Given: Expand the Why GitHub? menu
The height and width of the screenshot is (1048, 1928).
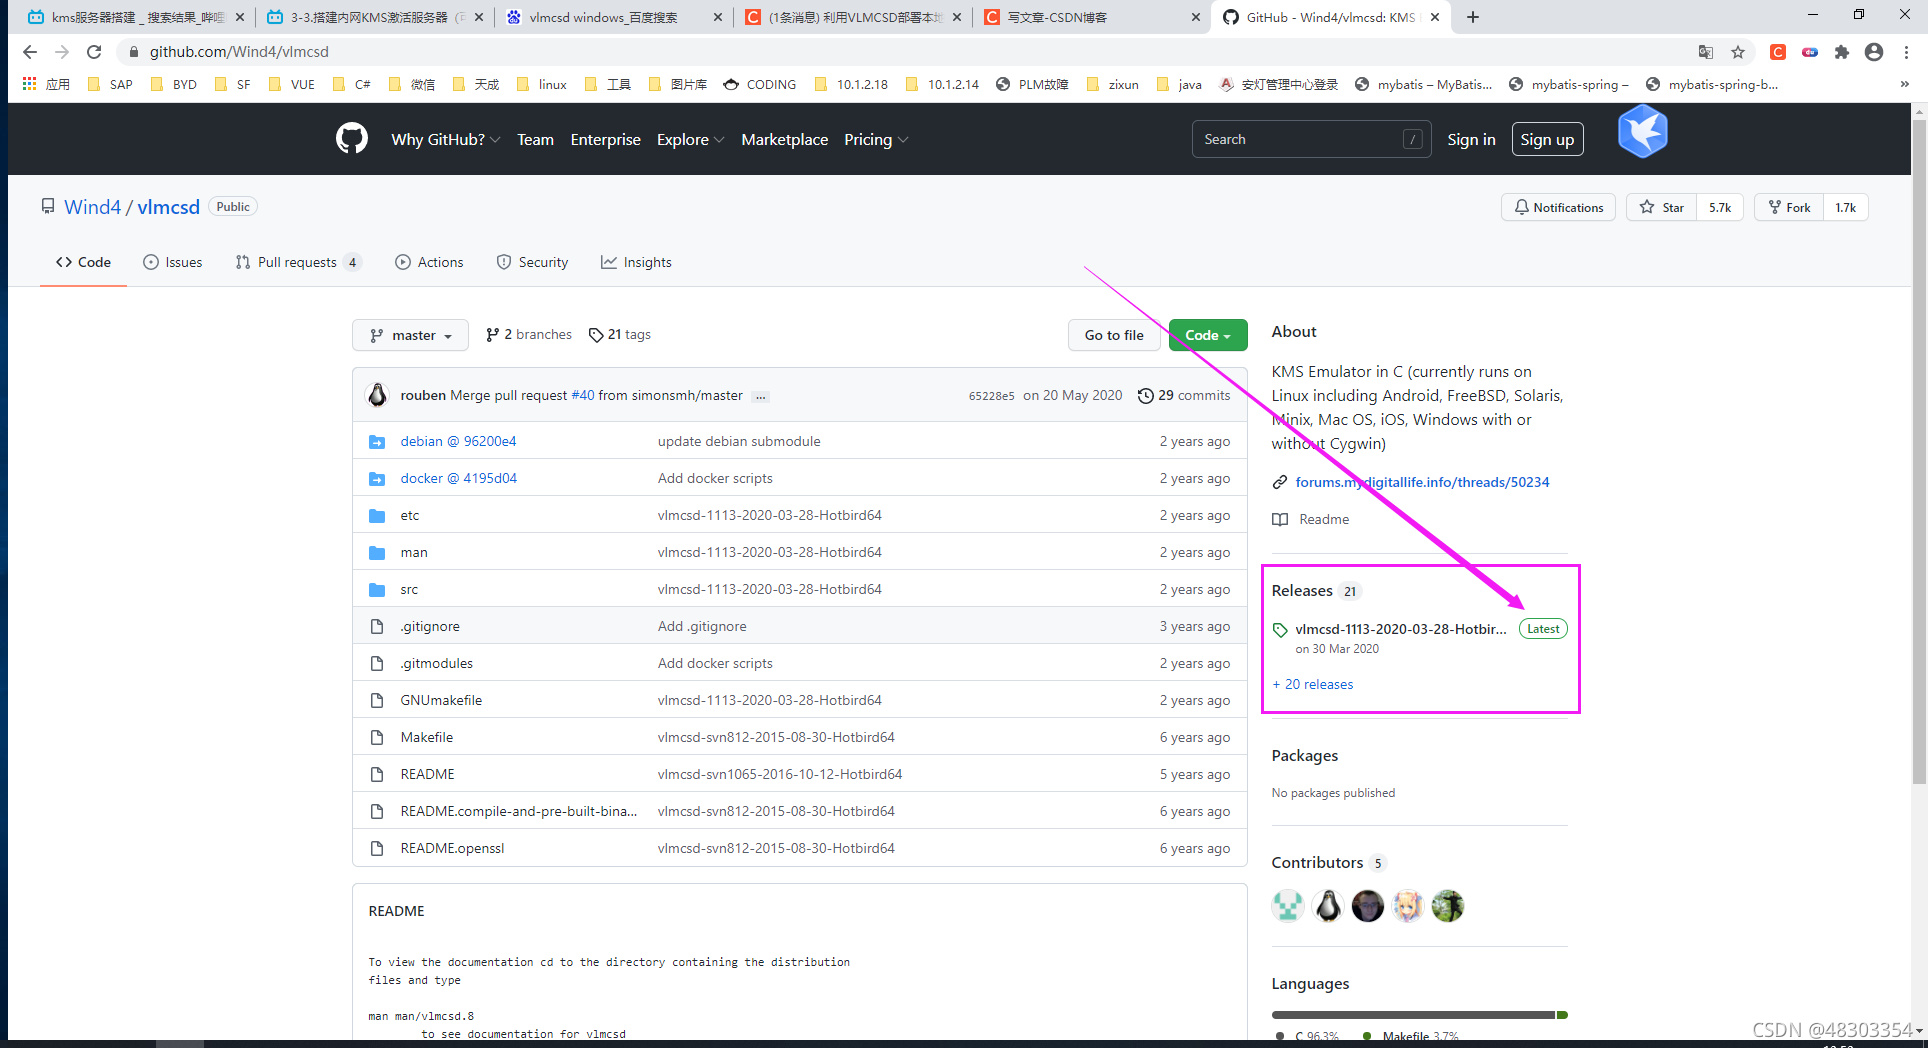Looking at the screenshot, I should pos(446,140).
